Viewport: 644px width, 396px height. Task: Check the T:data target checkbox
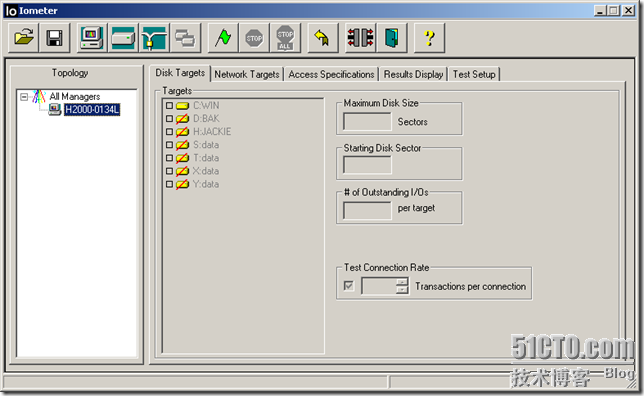click(169, 158)
